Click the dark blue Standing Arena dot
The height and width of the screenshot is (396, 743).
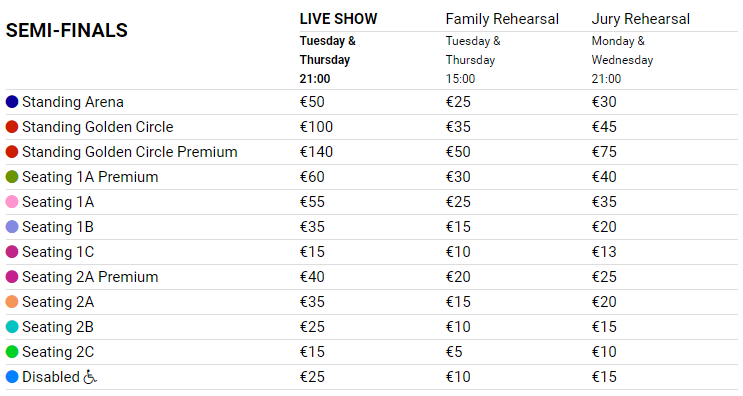click(x=12, y=102)
